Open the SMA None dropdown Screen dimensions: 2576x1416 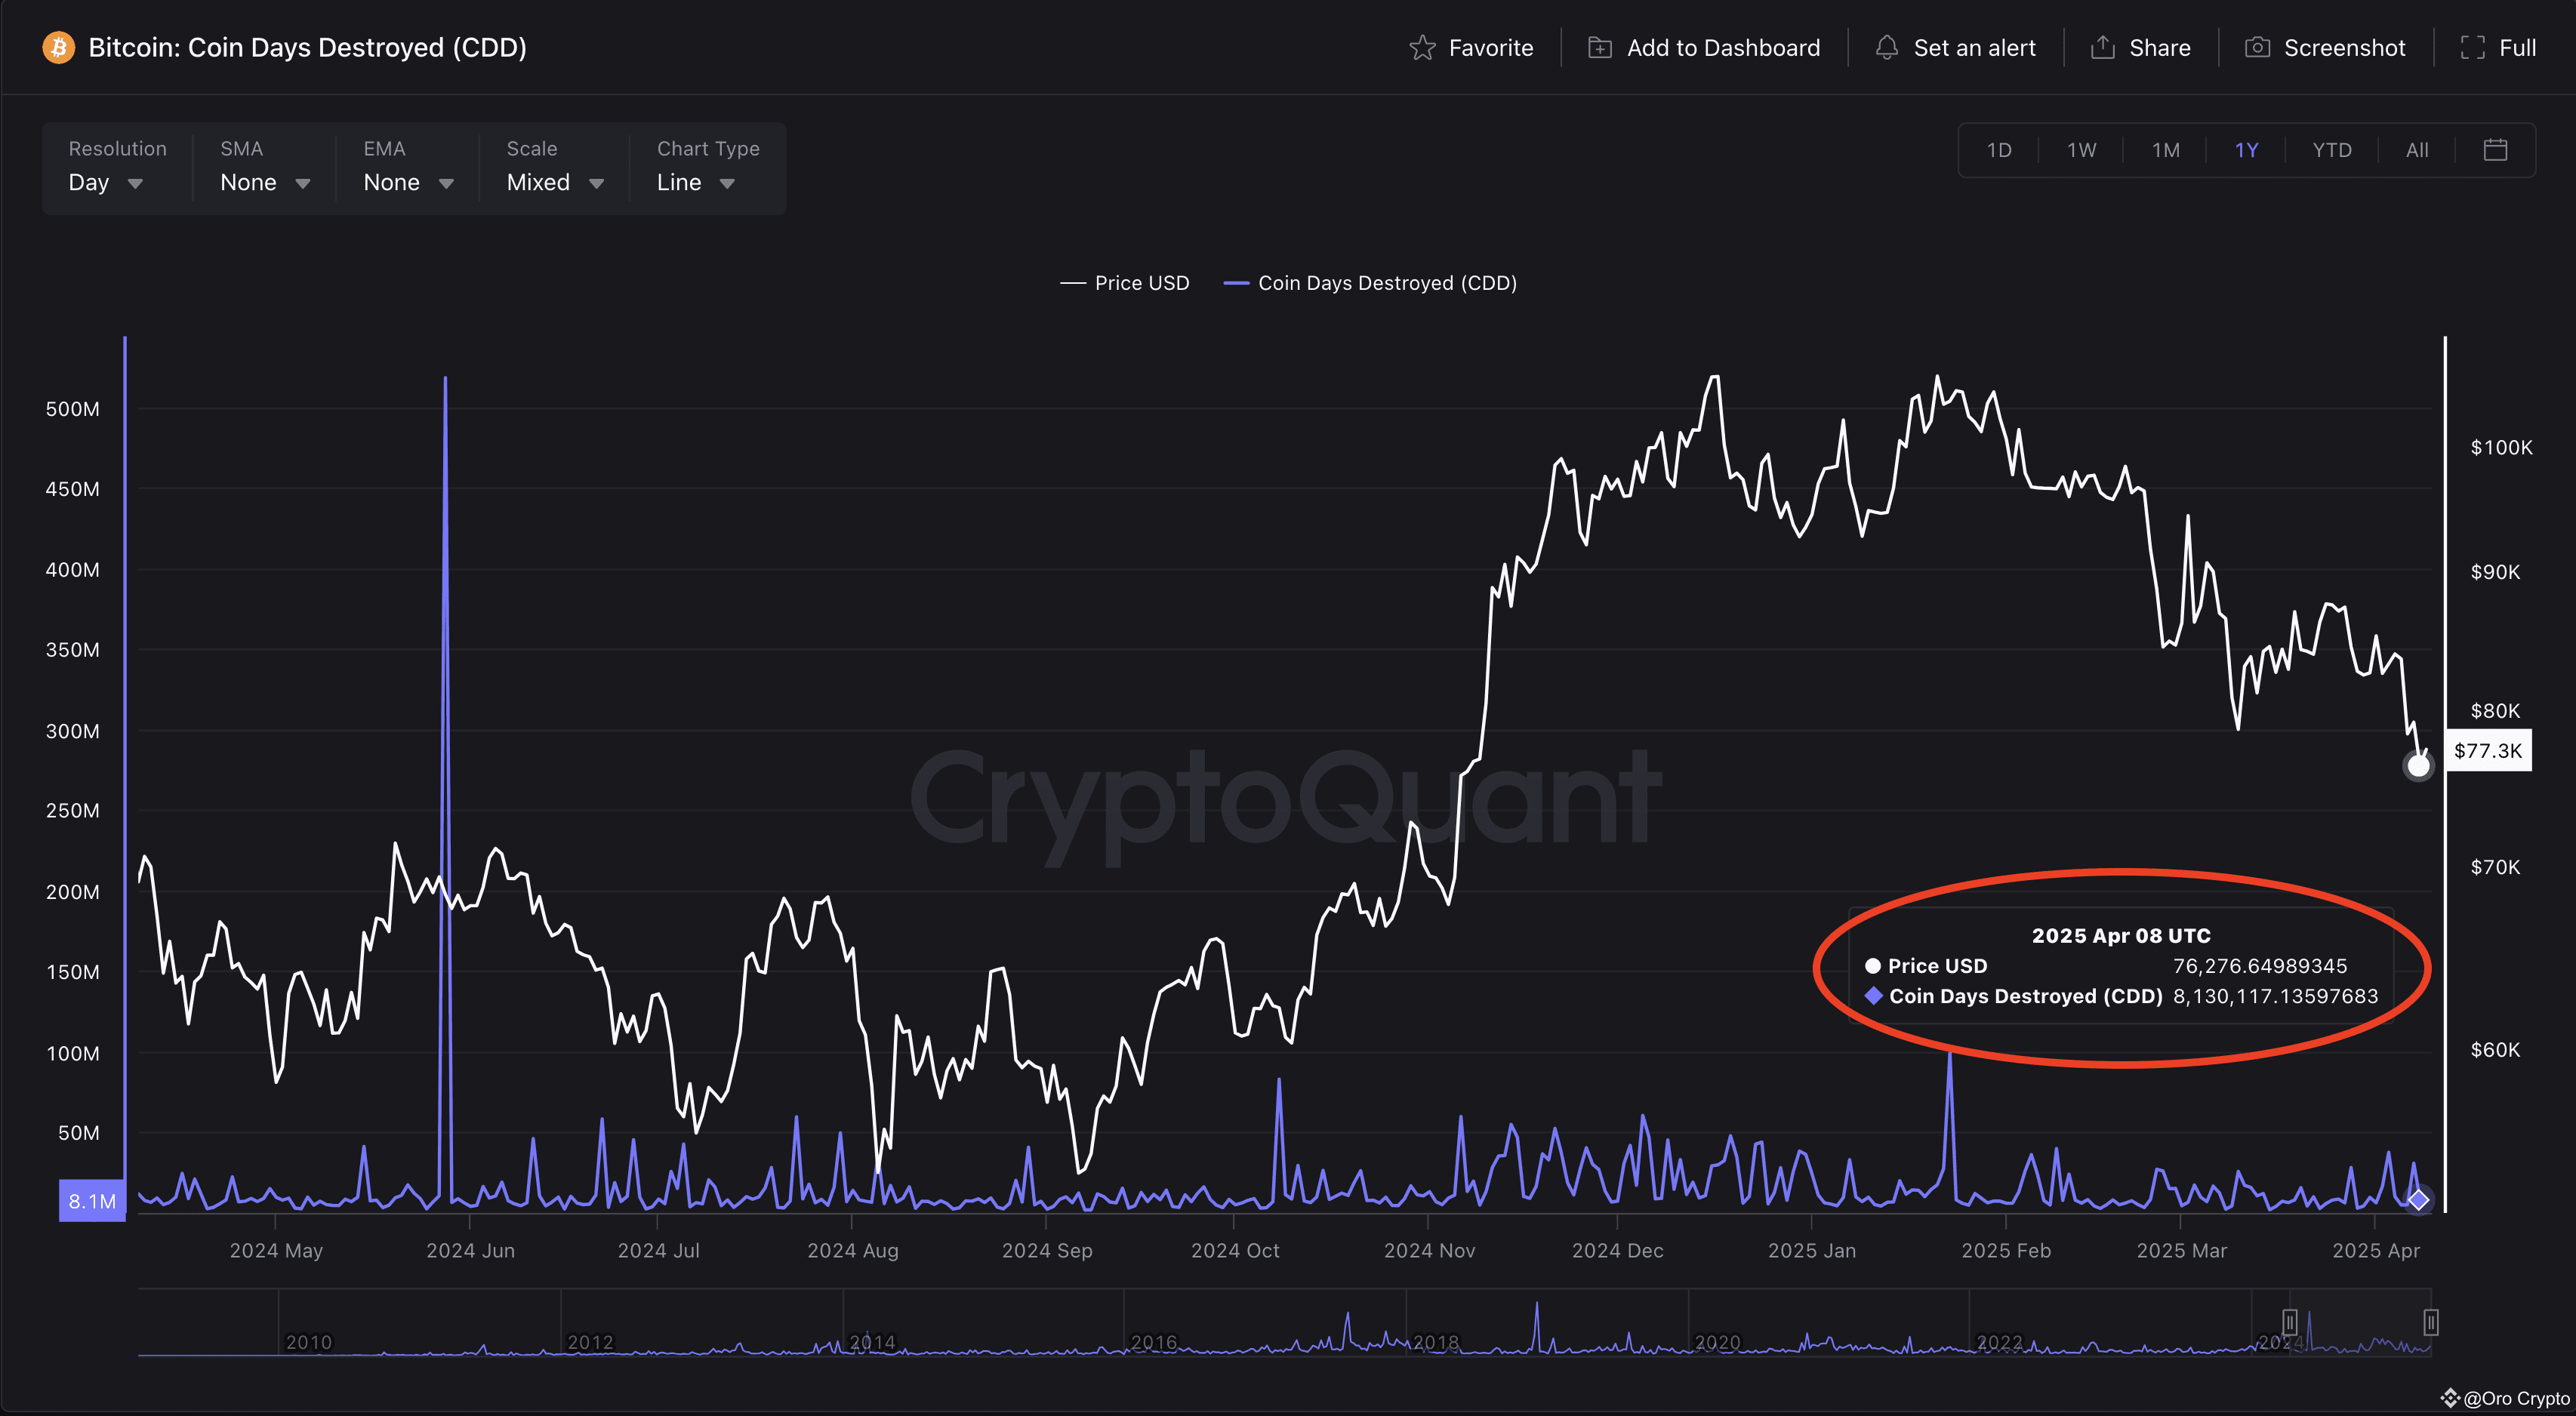coord(265,182)
